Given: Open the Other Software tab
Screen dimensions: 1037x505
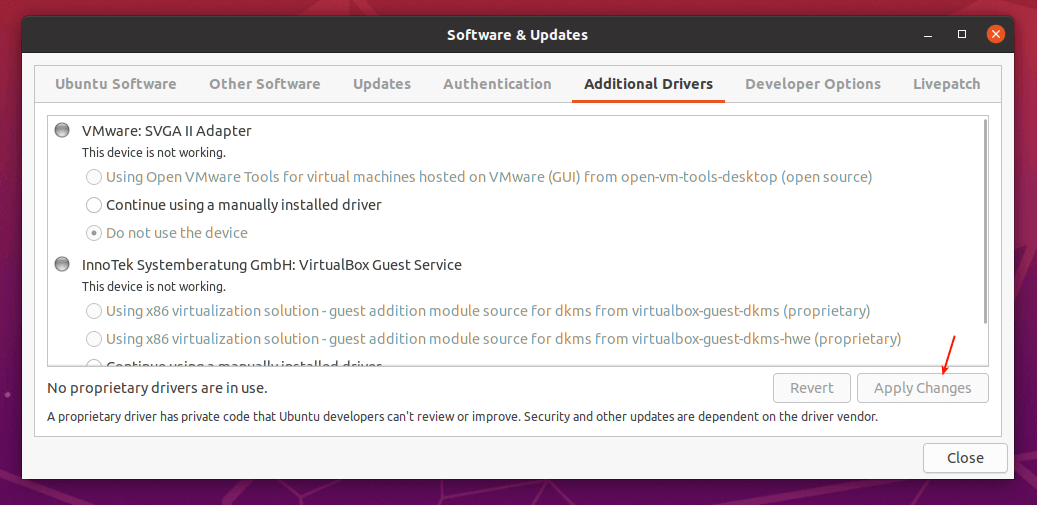Looking at the screenshot, I should (x=264, y=84).
